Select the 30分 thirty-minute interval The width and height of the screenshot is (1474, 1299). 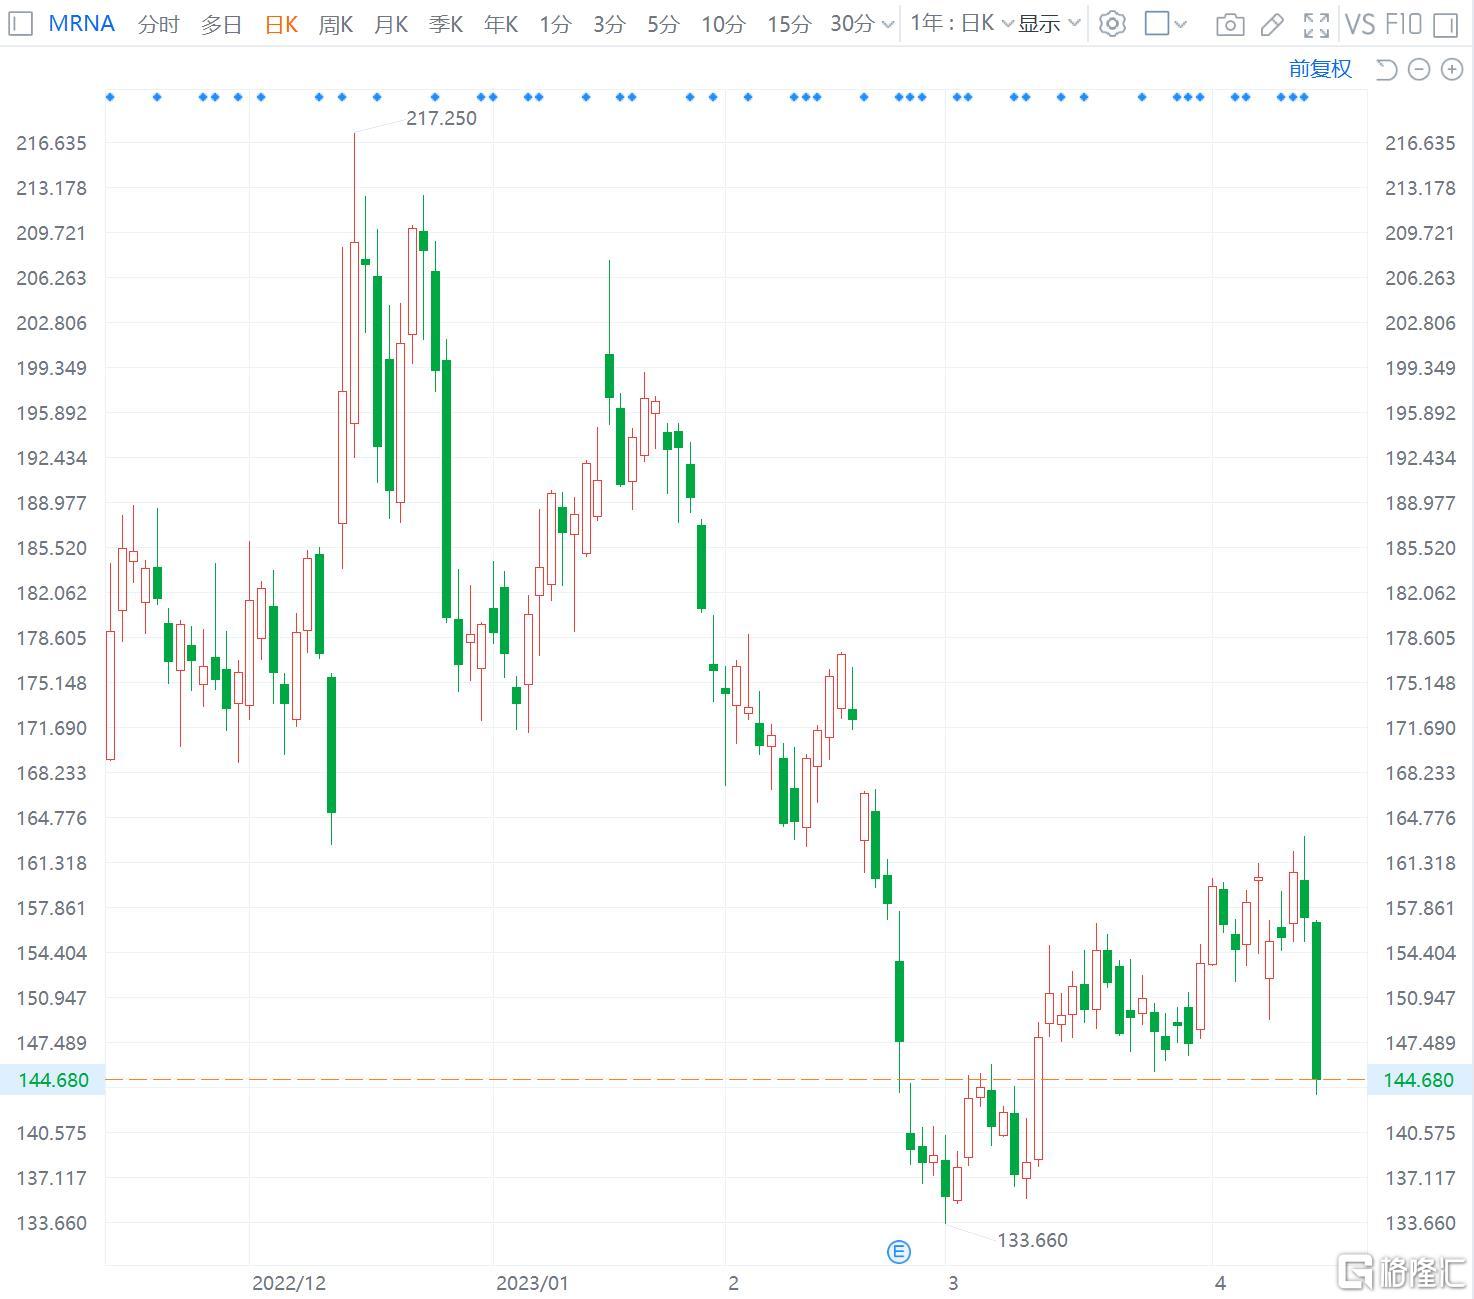[x=852, y=24]
